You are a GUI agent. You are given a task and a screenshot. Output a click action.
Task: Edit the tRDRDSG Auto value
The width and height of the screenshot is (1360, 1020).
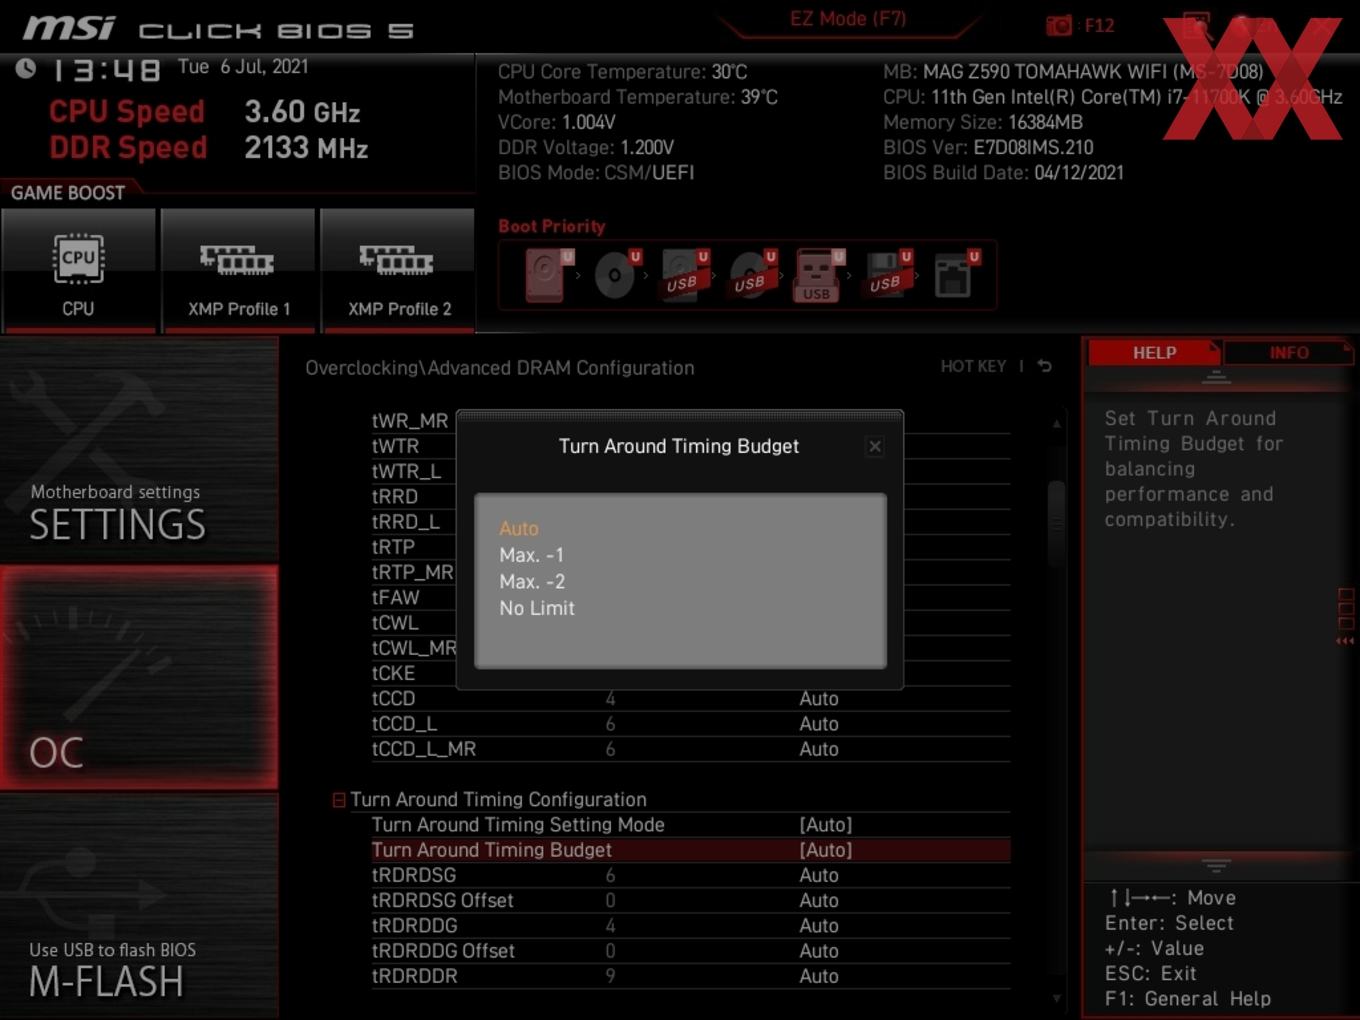click(x=819, y=875)
